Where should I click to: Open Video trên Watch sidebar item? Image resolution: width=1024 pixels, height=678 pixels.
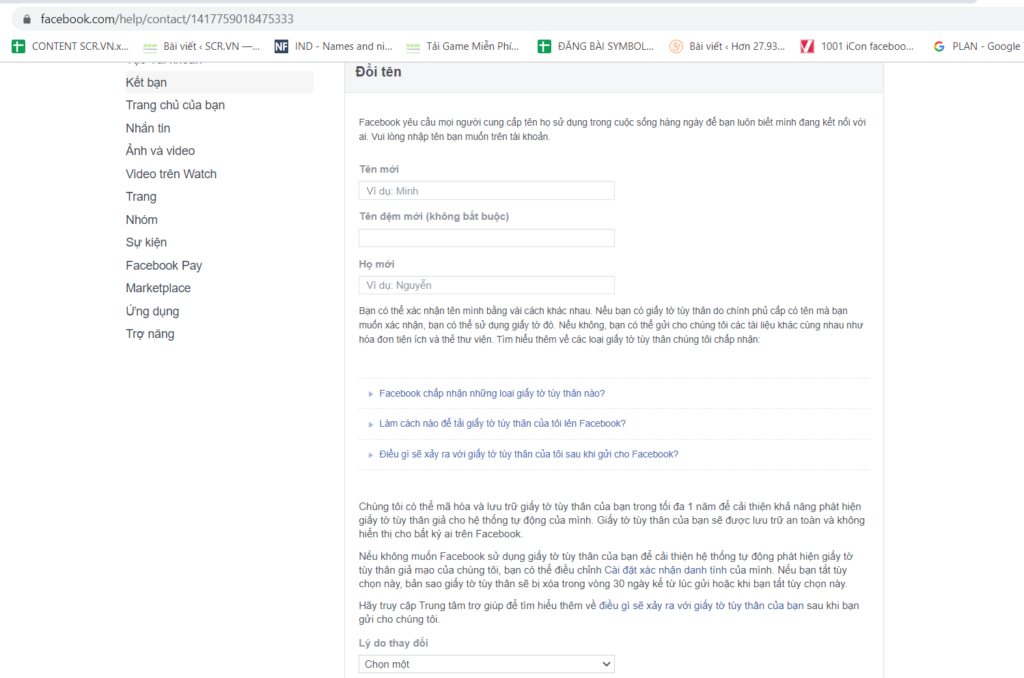[x=171, y=174]
